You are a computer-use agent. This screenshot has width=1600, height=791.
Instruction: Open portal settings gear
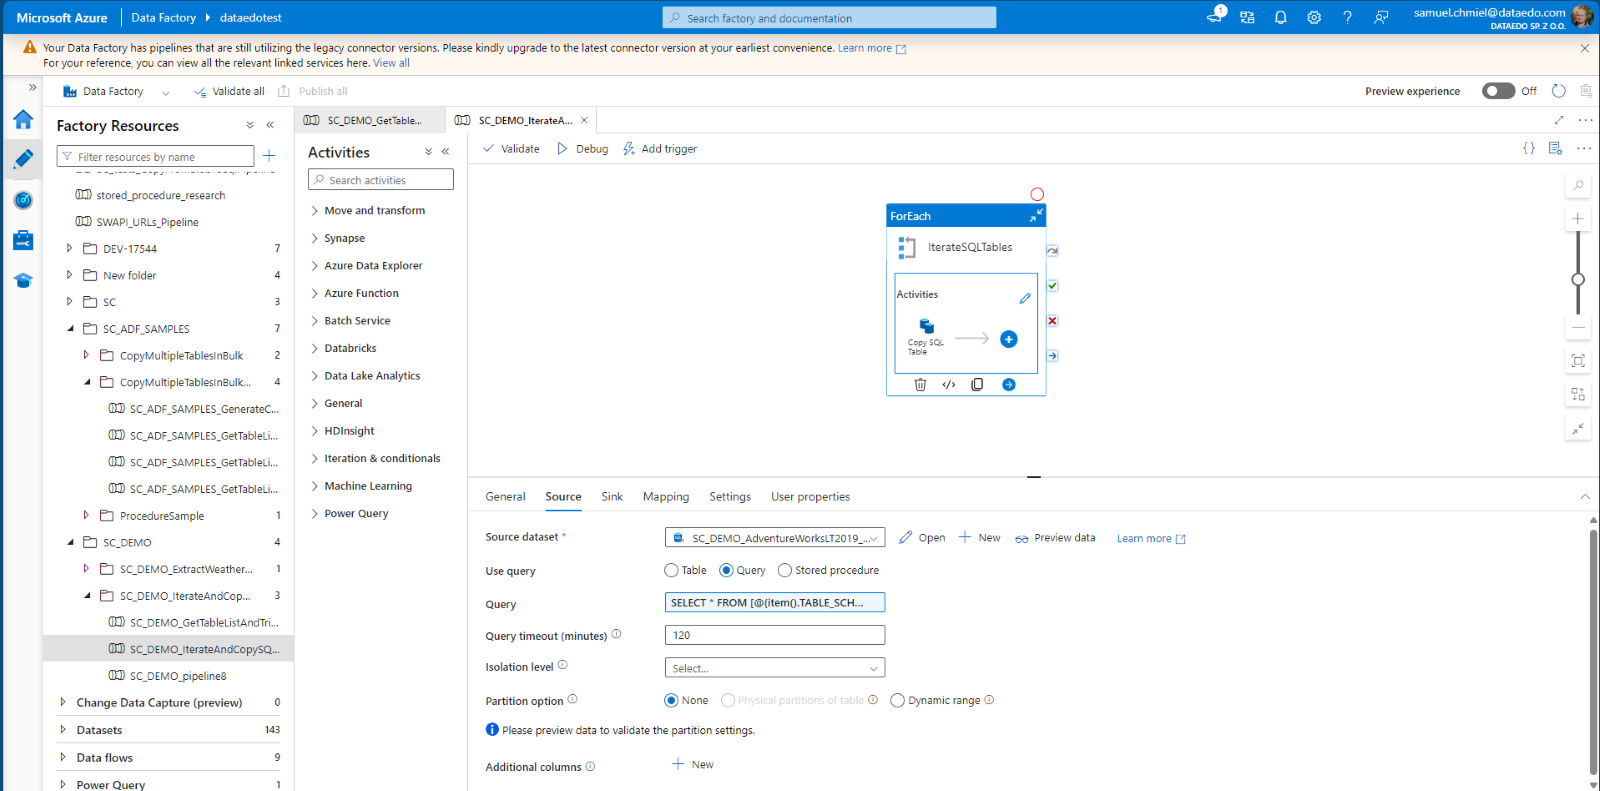(x=1314, y=17)
